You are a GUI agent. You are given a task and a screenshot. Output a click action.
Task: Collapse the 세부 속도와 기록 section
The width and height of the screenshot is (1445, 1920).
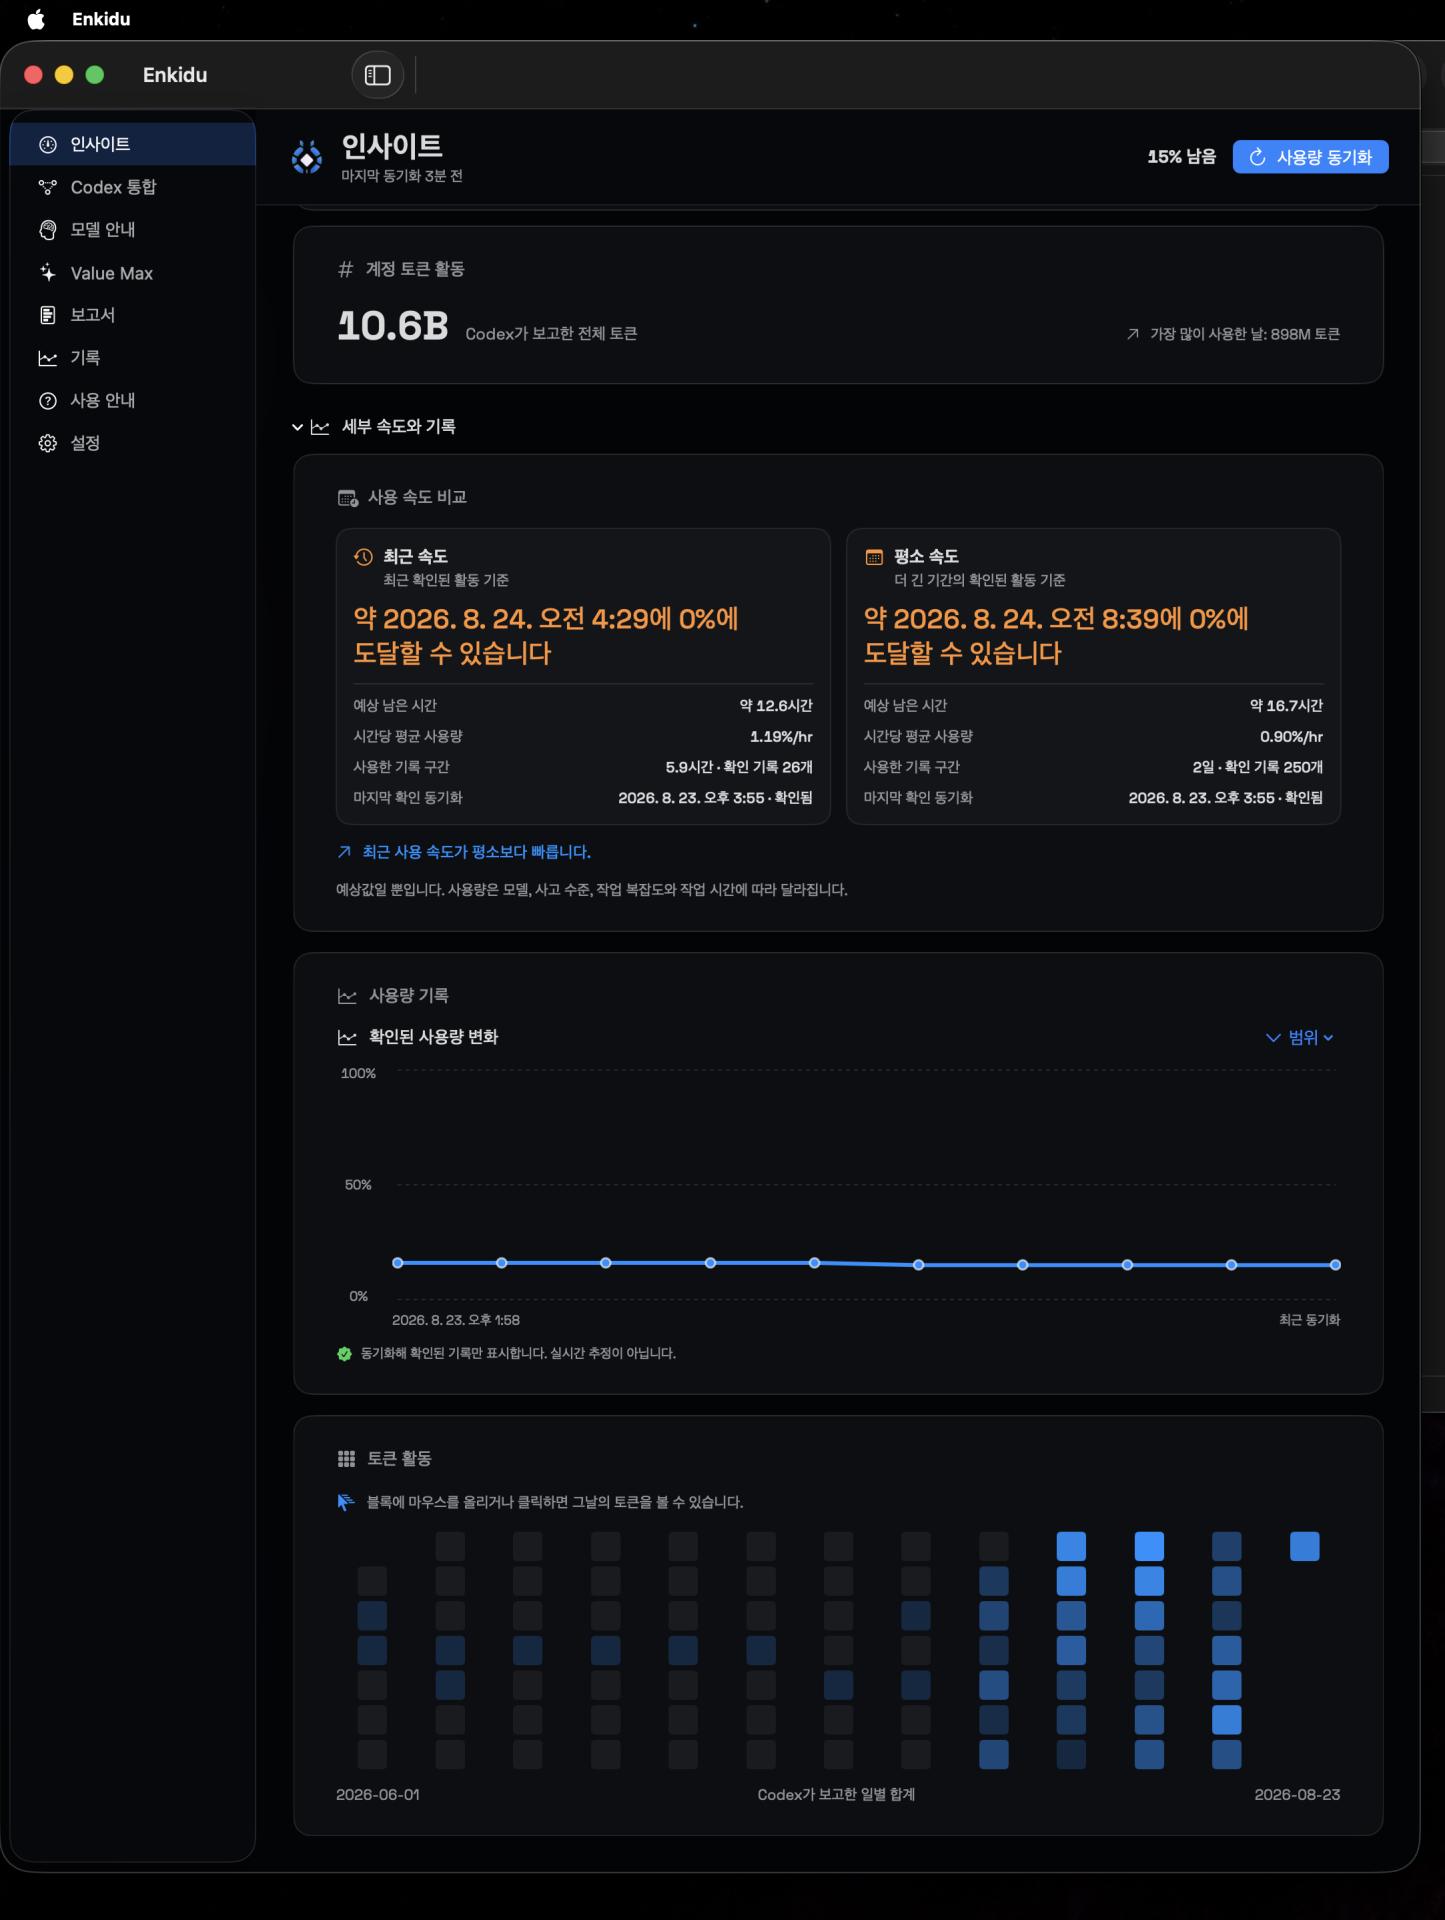point(297,427)
